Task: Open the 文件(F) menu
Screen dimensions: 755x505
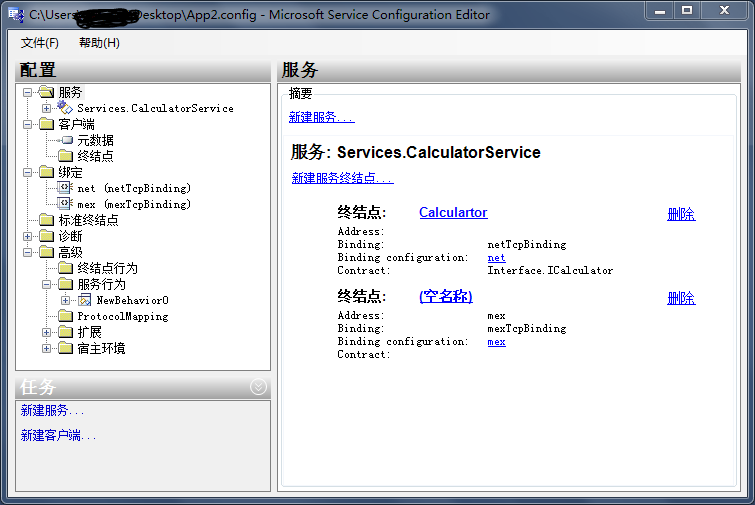Action: pyautogui.click(x=39, y=43)
